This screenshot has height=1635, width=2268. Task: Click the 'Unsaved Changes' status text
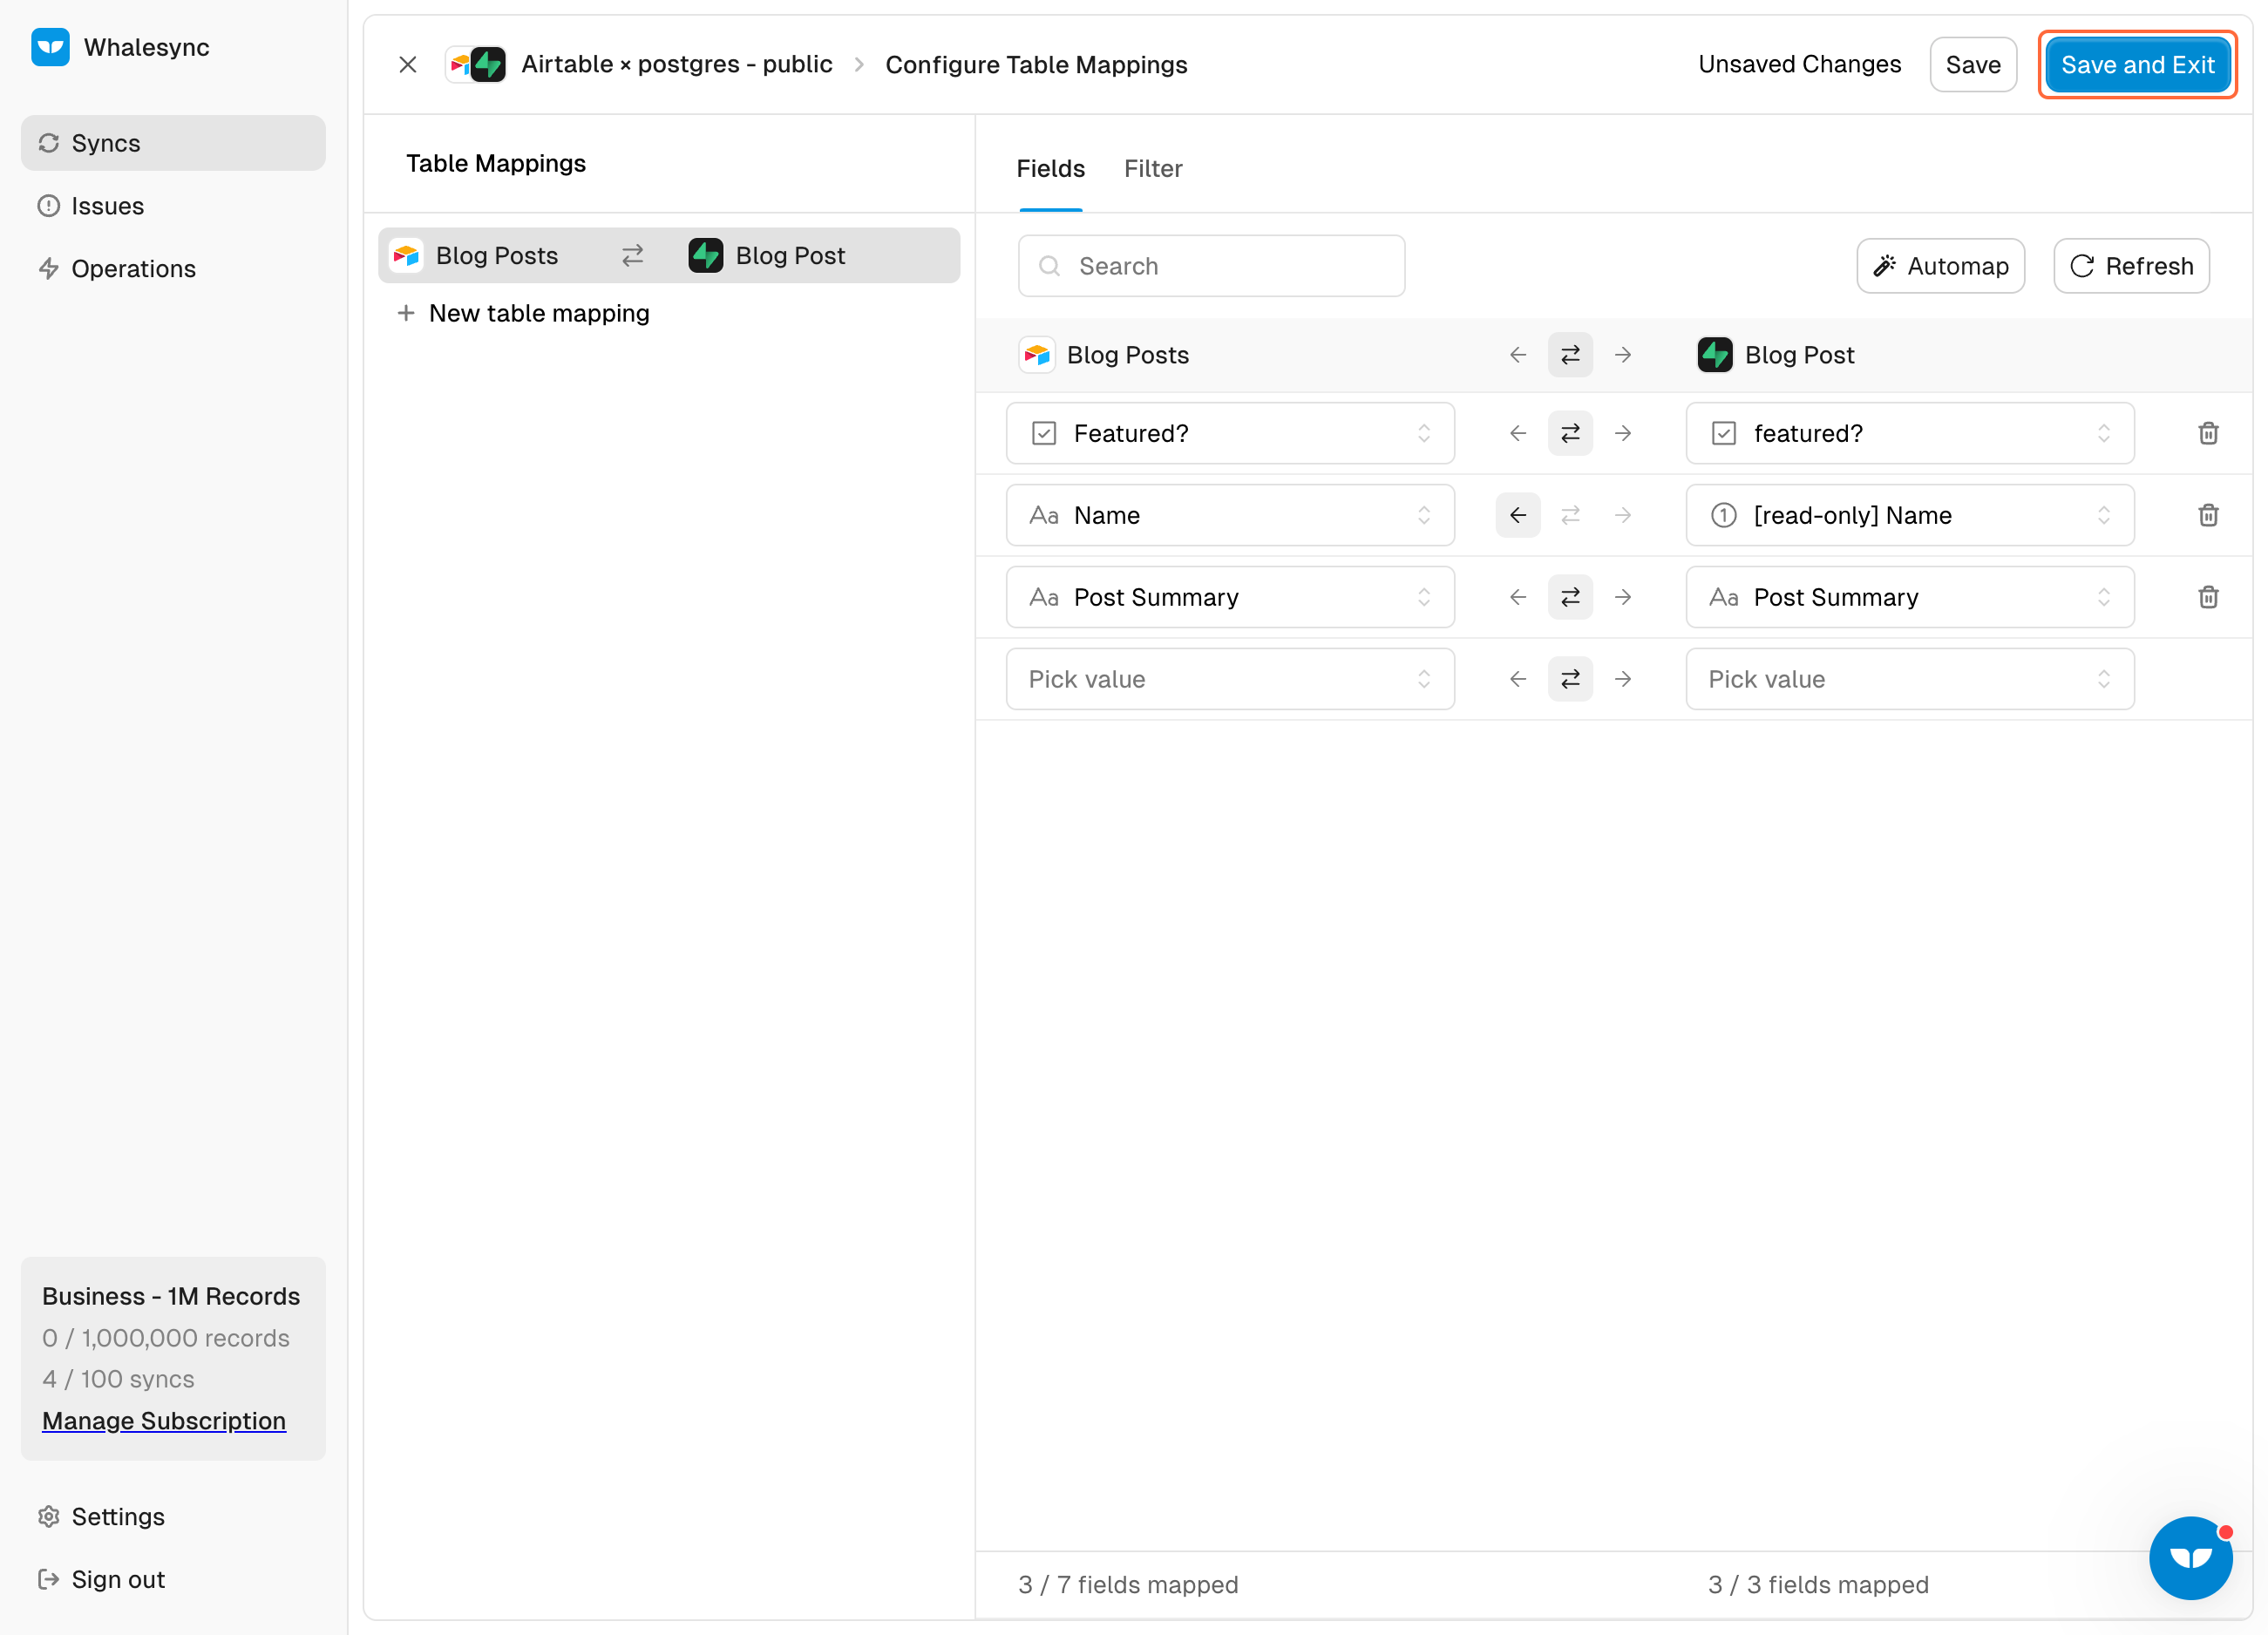coord(1799,65)
